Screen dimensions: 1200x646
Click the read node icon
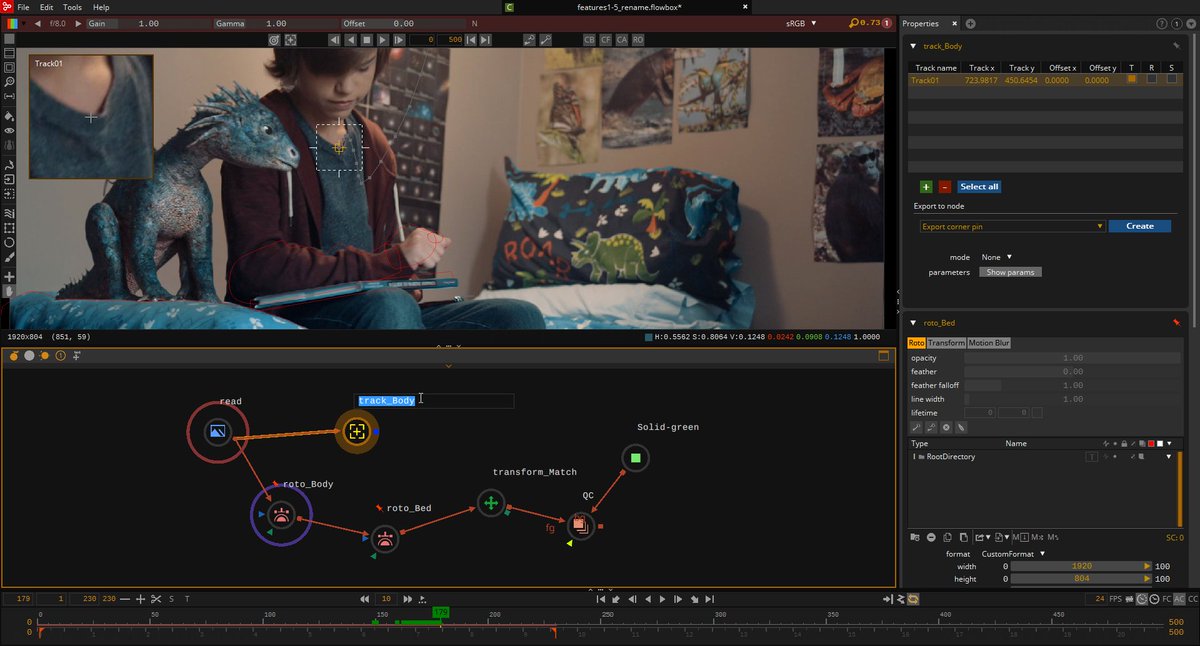coord(217,432)
